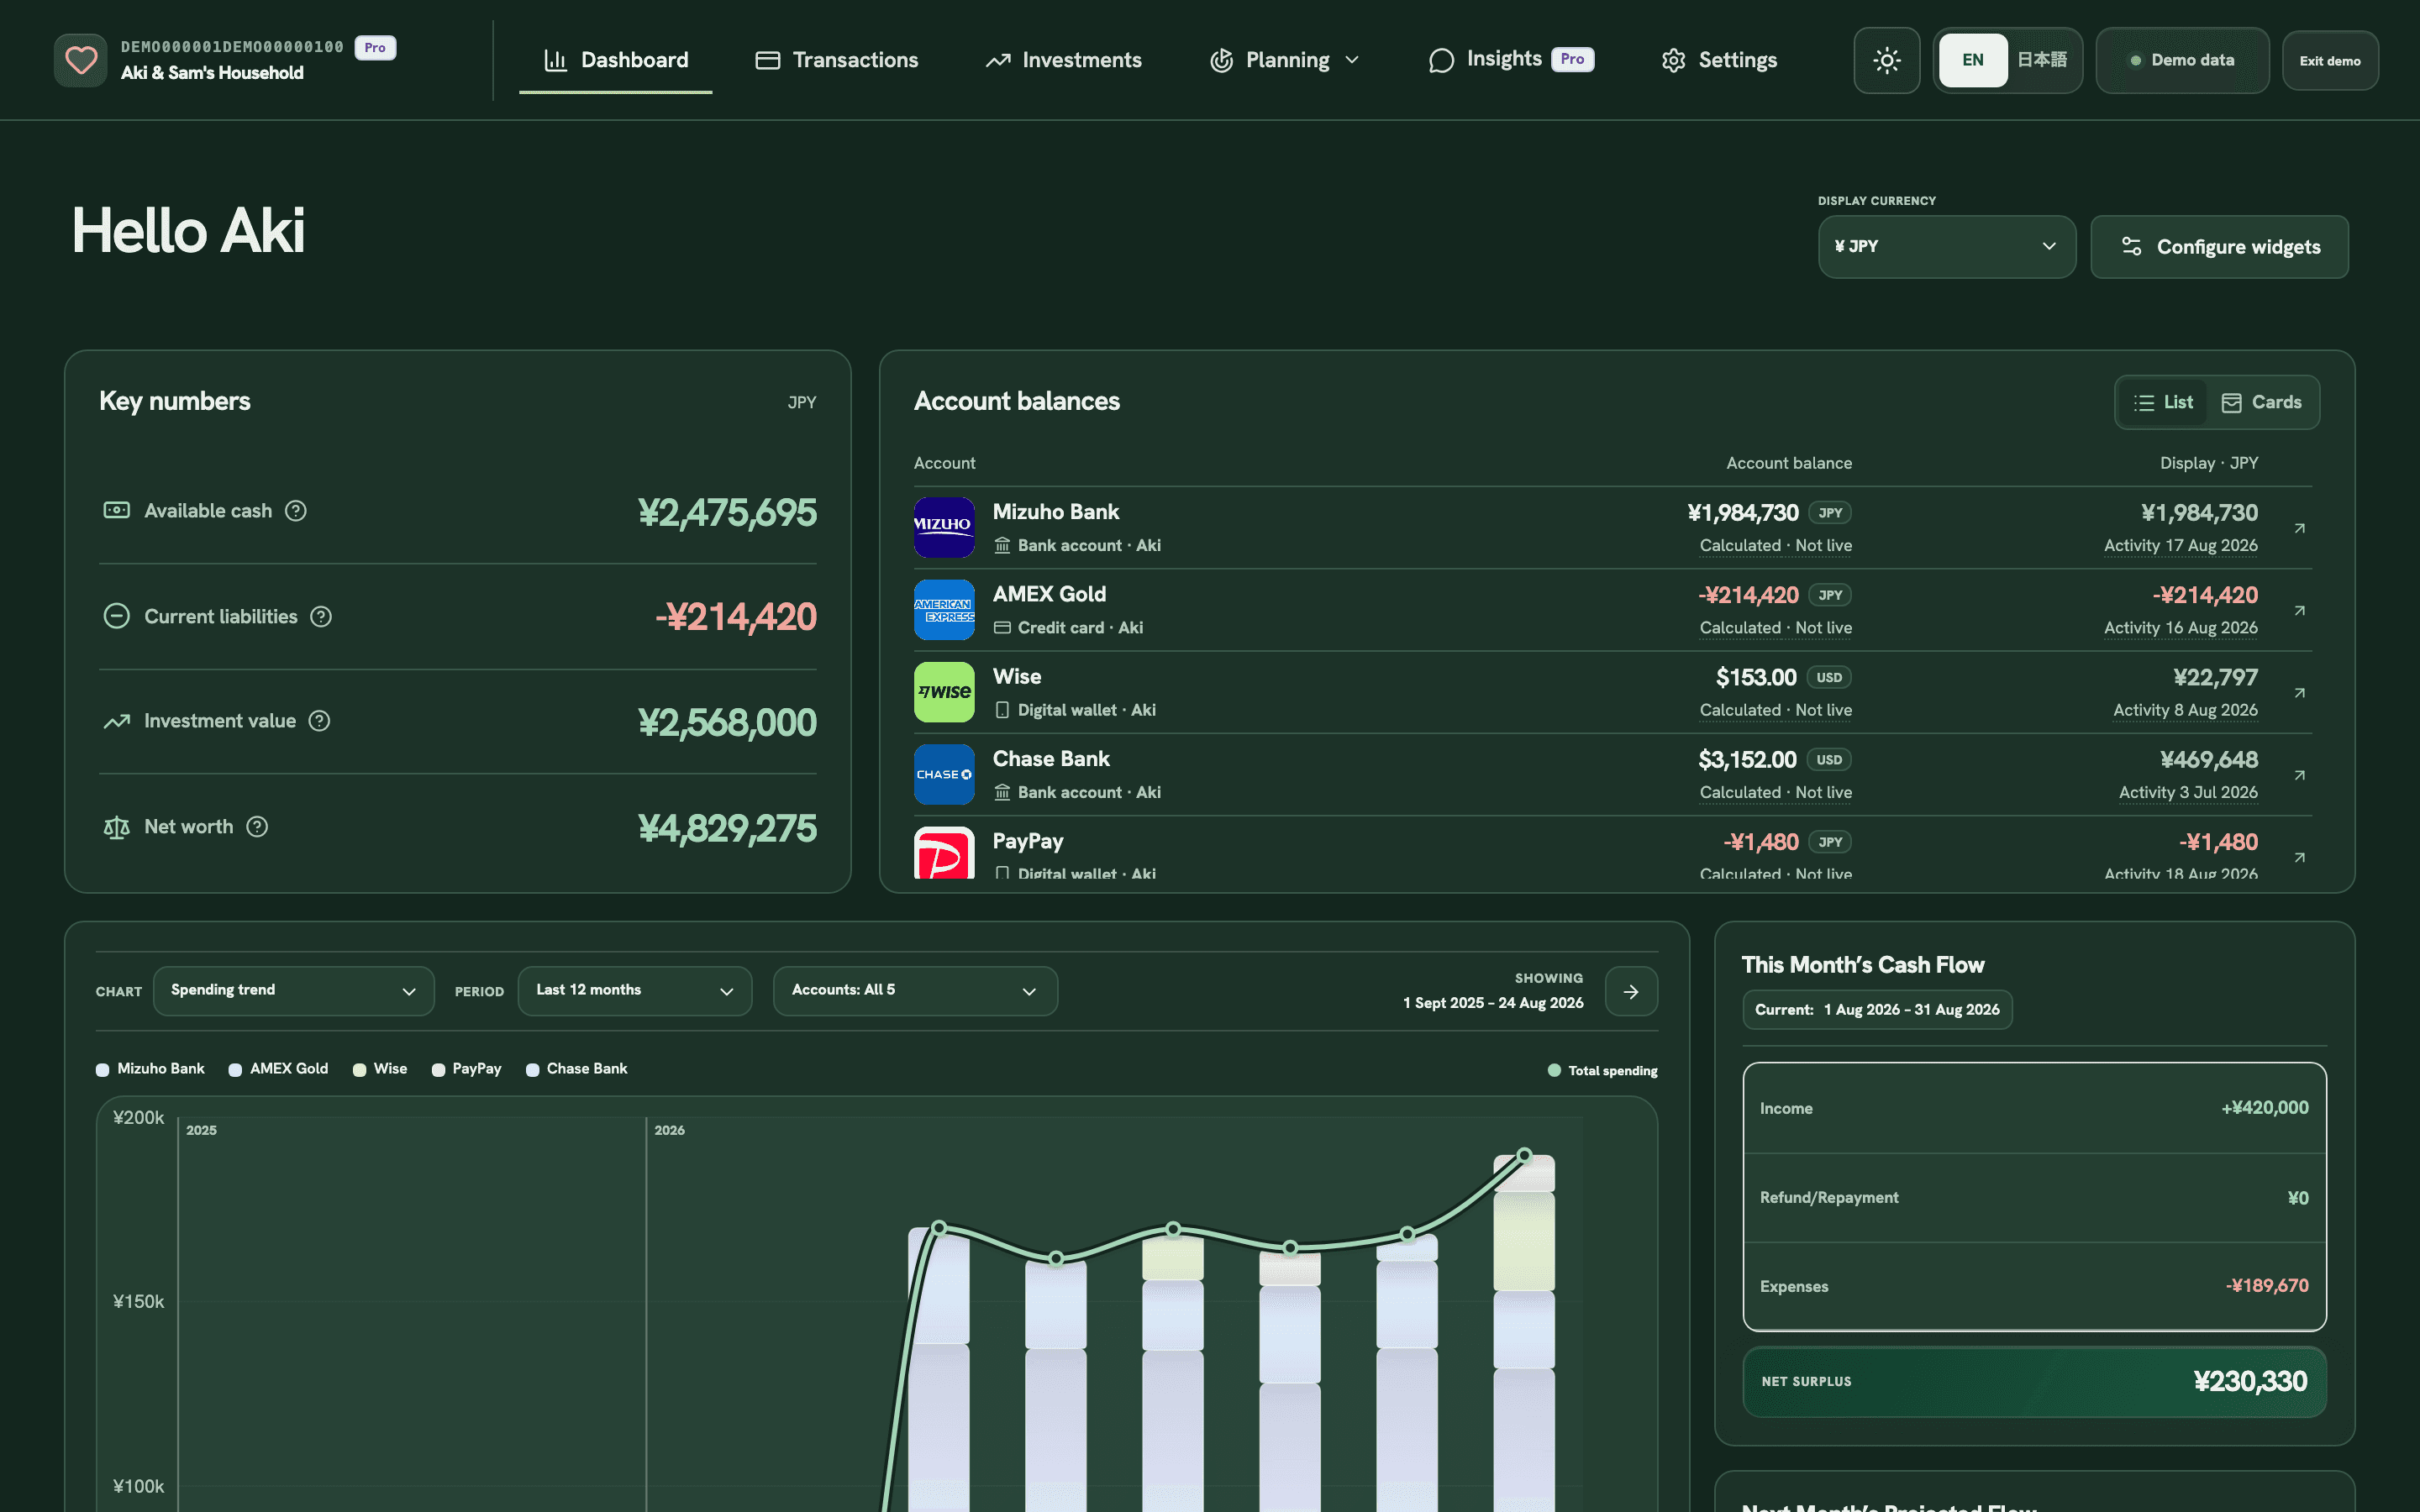Toggle light theme with sun icon
2420x1512 pixels.
(1886, 60)
